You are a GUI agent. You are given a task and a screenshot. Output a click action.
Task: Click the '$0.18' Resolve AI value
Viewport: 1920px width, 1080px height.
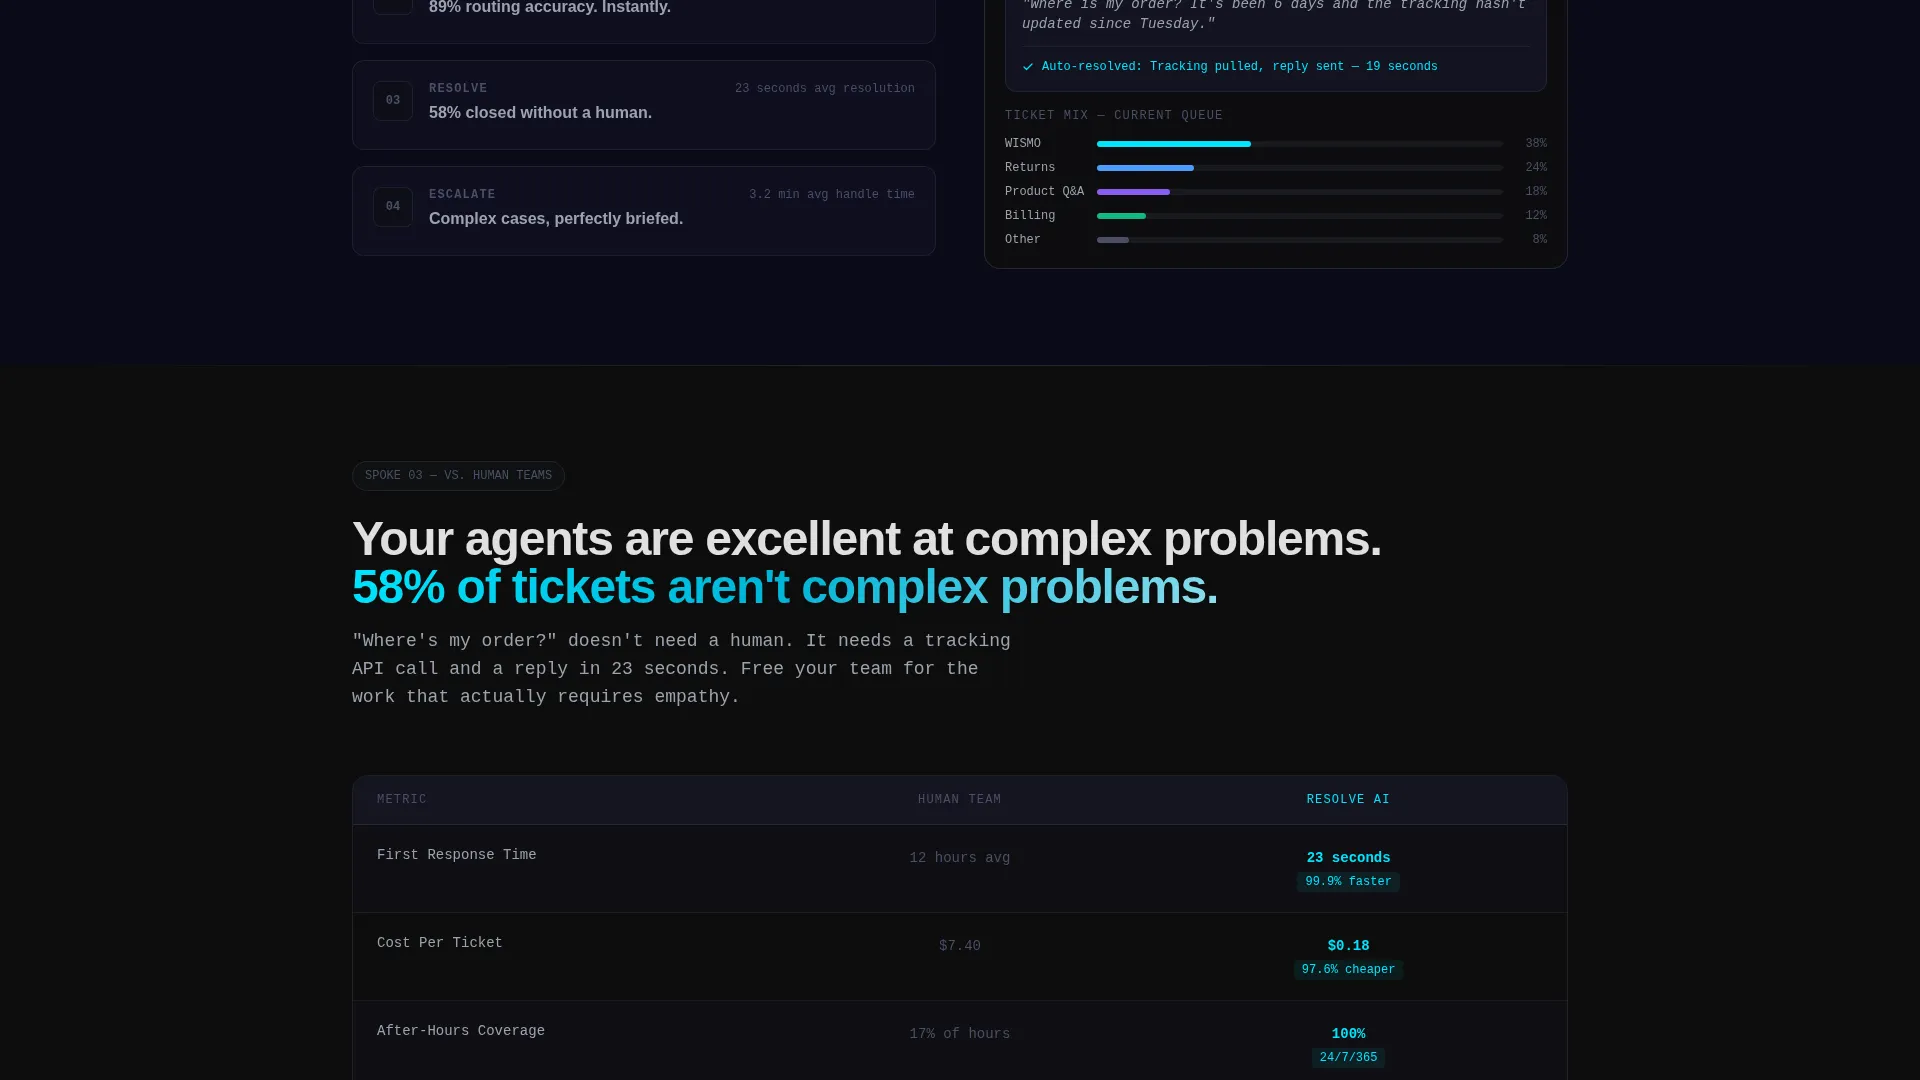[1348, 946]
